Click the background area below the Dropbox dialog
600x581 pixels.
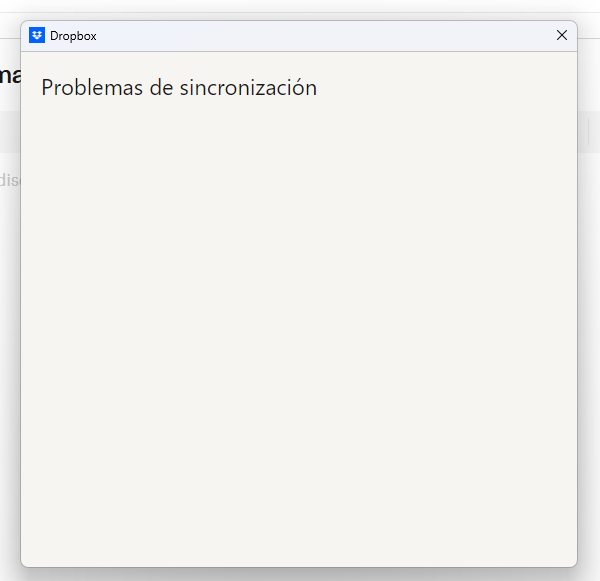300,574
